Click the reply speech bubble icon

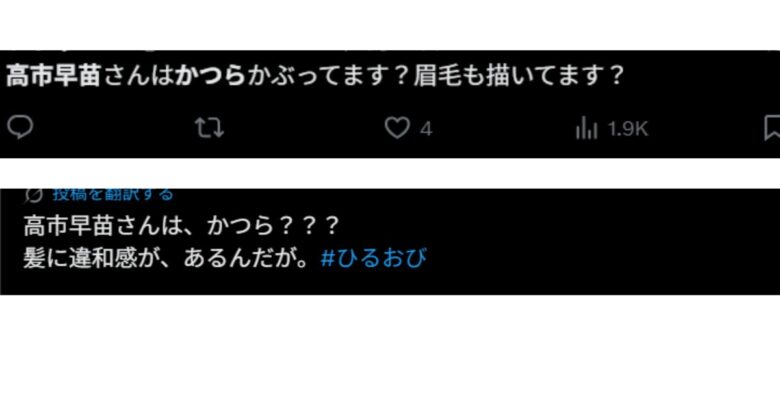pos(20,127)
